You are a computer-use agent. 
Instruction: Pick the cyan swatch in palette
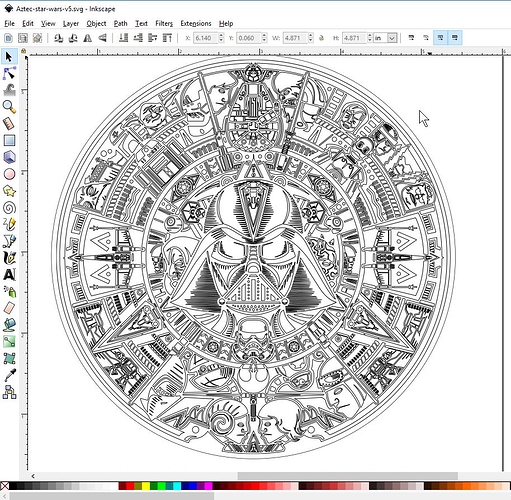click(177, 486)
